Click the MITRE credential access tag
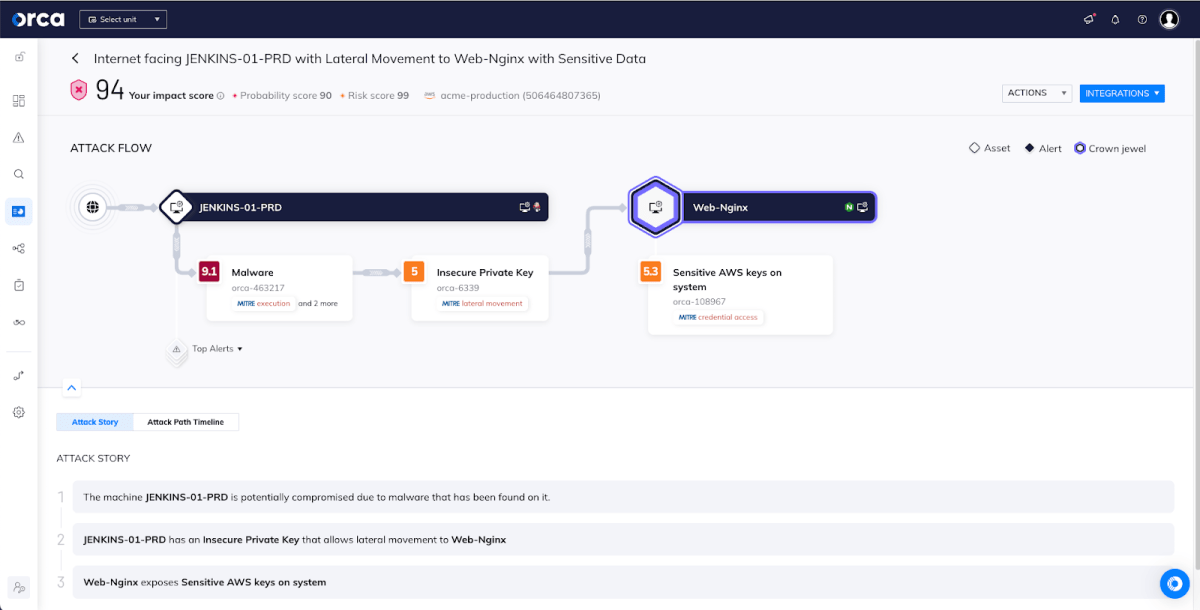The width and height of the screenshot is (1200, 610). pyautogui.click(x=718, y=317)
